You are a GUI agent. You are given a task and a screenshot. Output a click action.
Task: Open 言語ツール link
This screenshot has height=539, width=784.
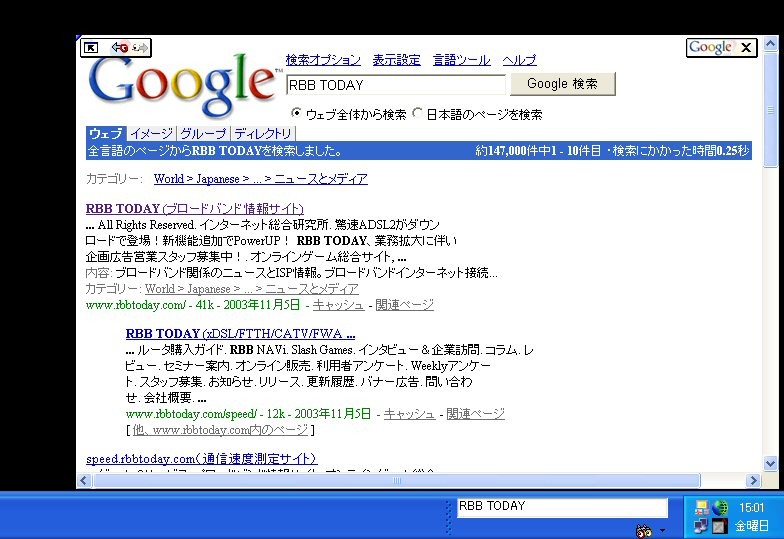point(462,60)
